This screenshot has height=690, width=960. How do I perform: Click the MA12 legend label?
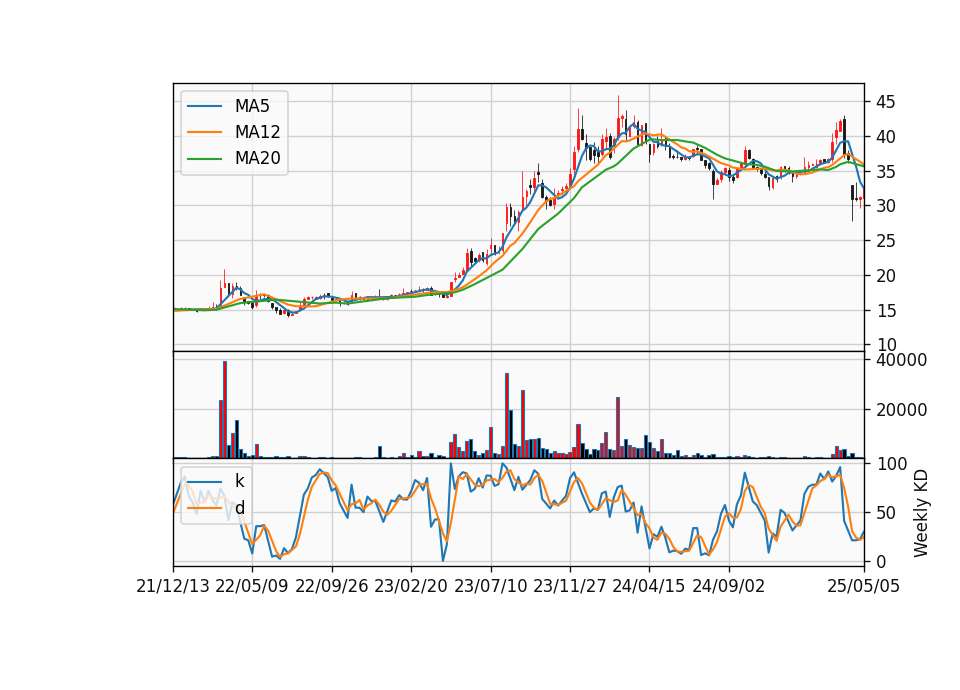257,132
